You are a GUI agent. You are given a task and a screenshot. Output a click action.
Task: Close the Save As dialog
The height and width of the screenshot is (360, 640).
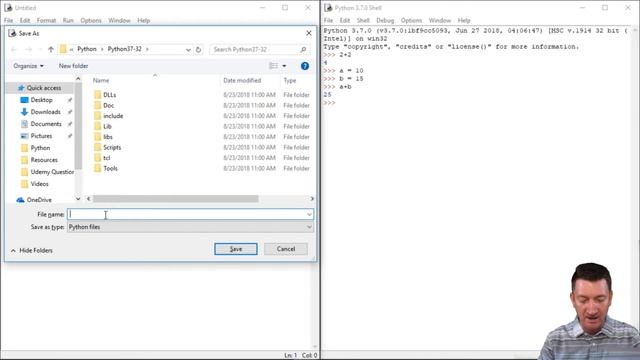coord(309,33)
